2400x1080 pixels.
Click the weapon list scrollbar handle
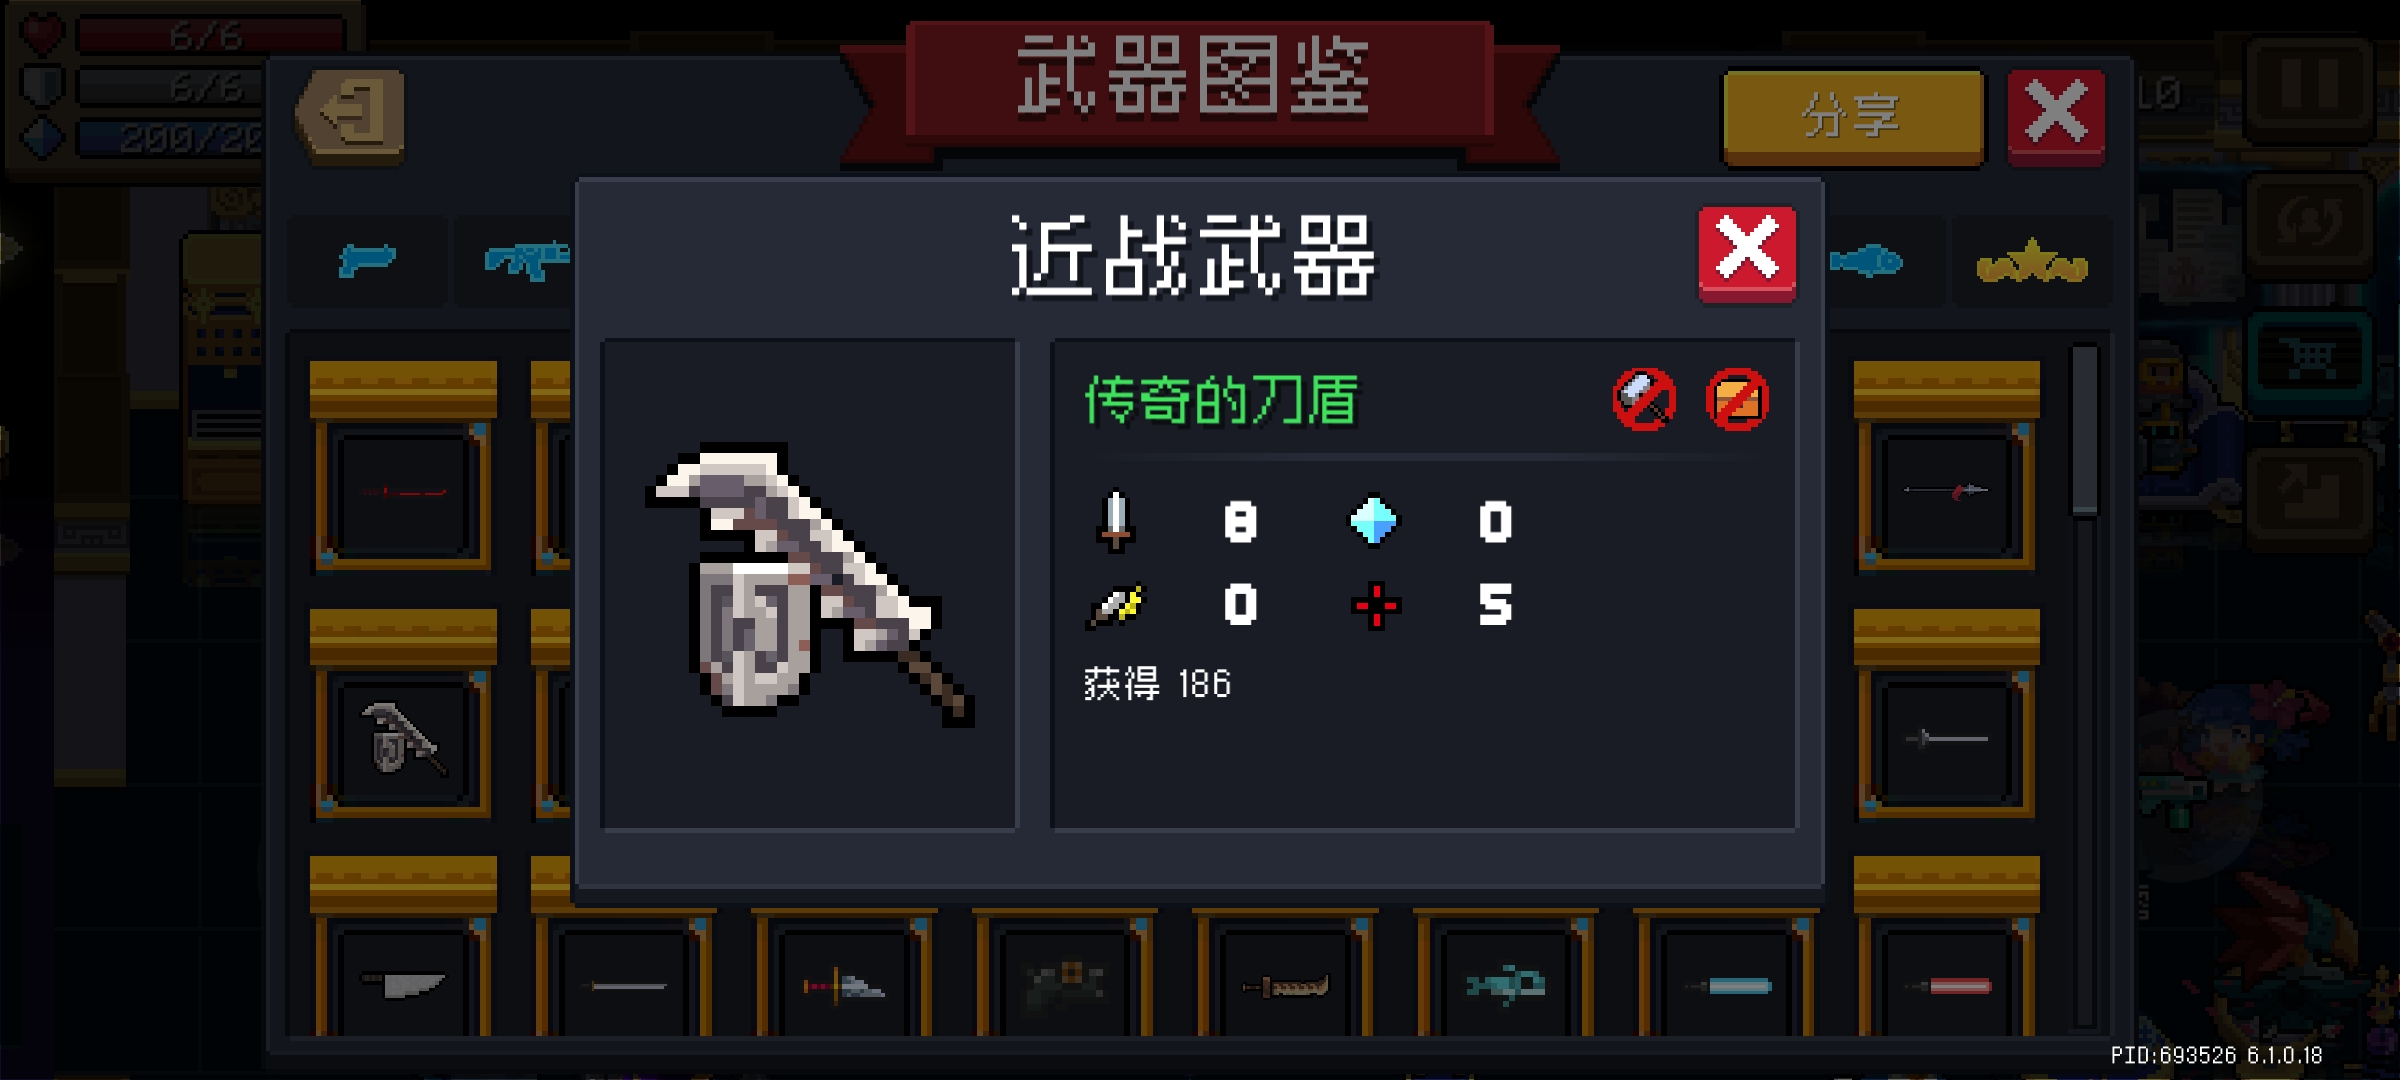tap(2085, 430)
